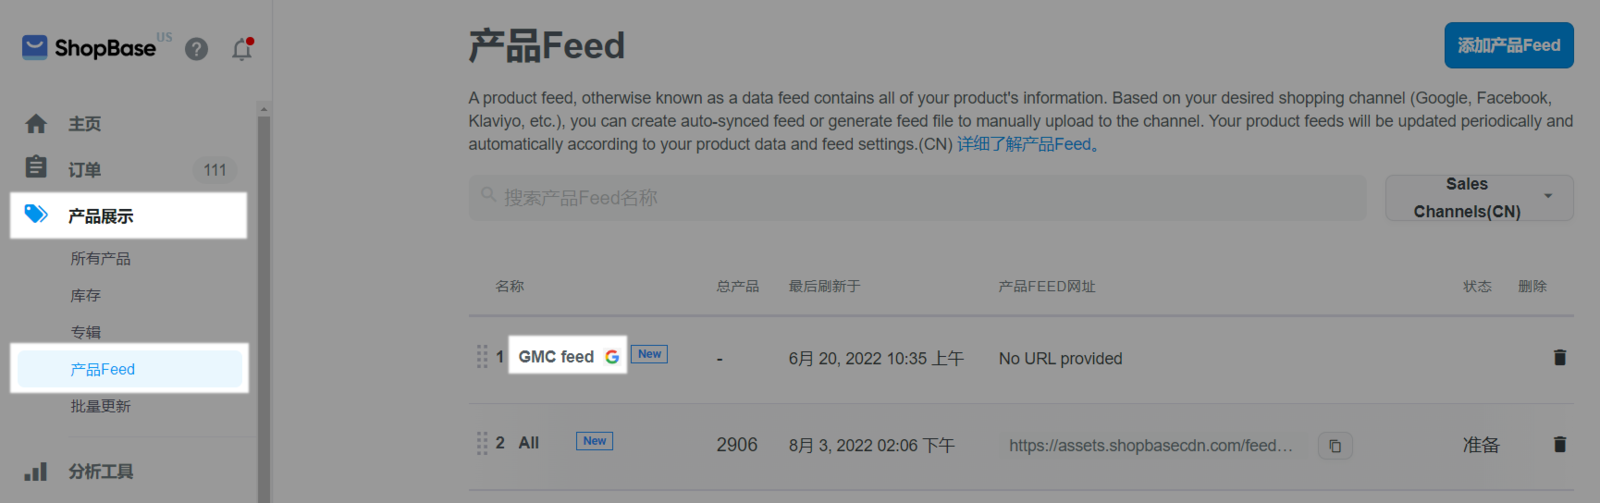Click the ShopBase logo
Image resolution: width=1600 pixels, height=503 pixels.
[90, 48]
